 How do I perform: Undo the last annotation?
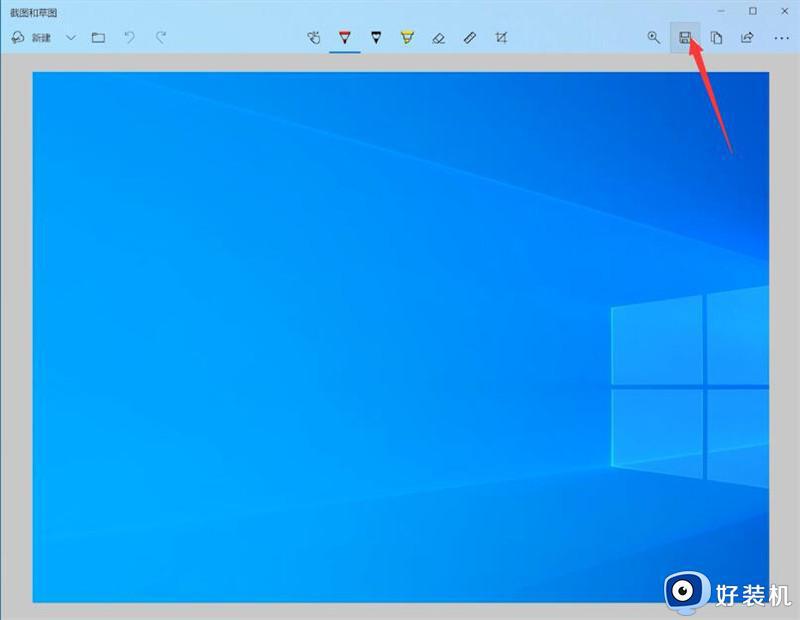coord(127,38)
